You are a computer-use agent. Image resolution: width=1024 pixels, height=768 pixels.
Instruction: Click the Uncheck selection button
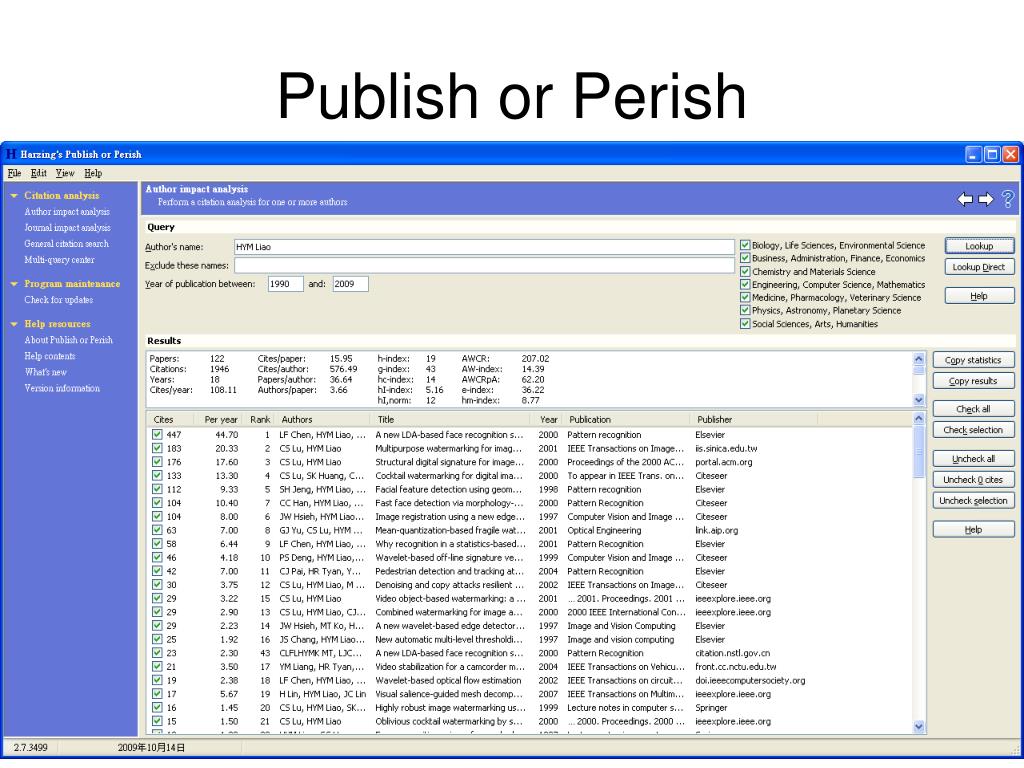(x=973, y=500)
